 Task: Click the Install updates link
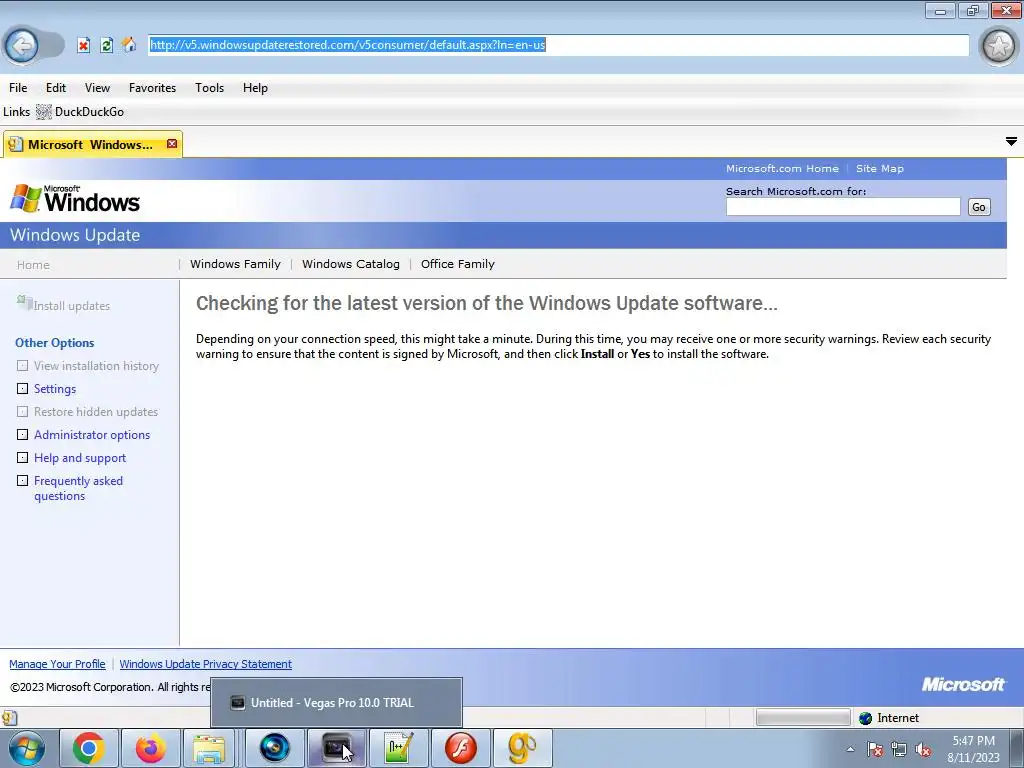(x=72, y=306)
